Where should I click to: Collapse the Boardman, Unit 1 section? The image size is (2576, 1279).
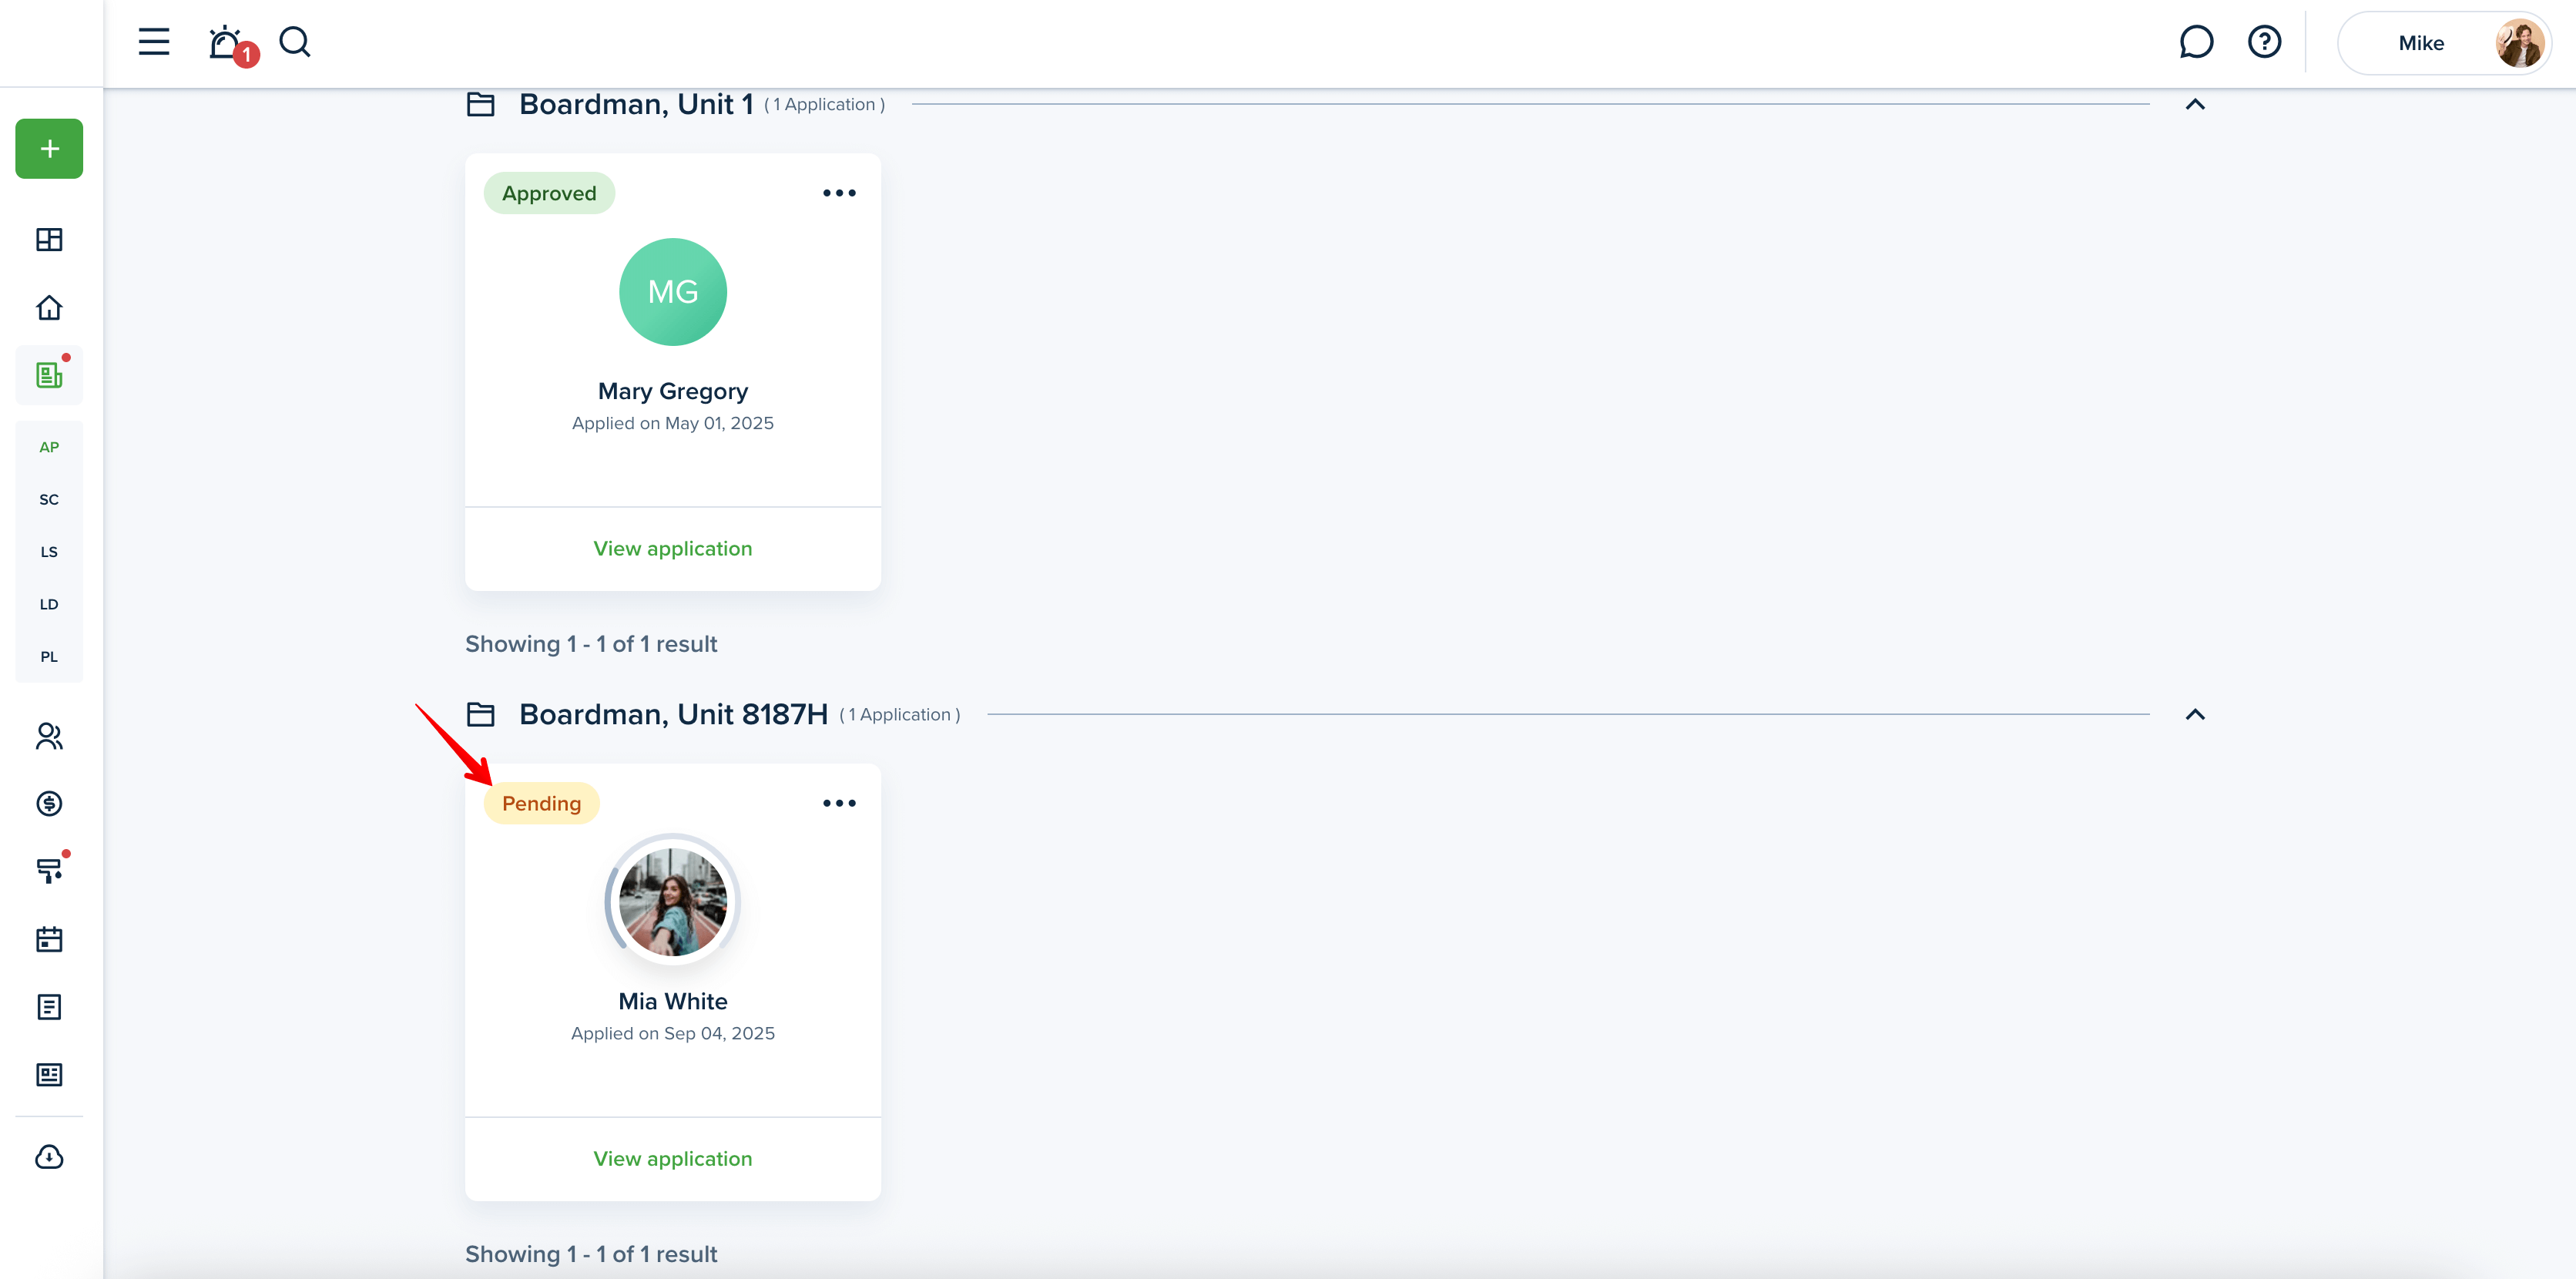coord(2195,104)
